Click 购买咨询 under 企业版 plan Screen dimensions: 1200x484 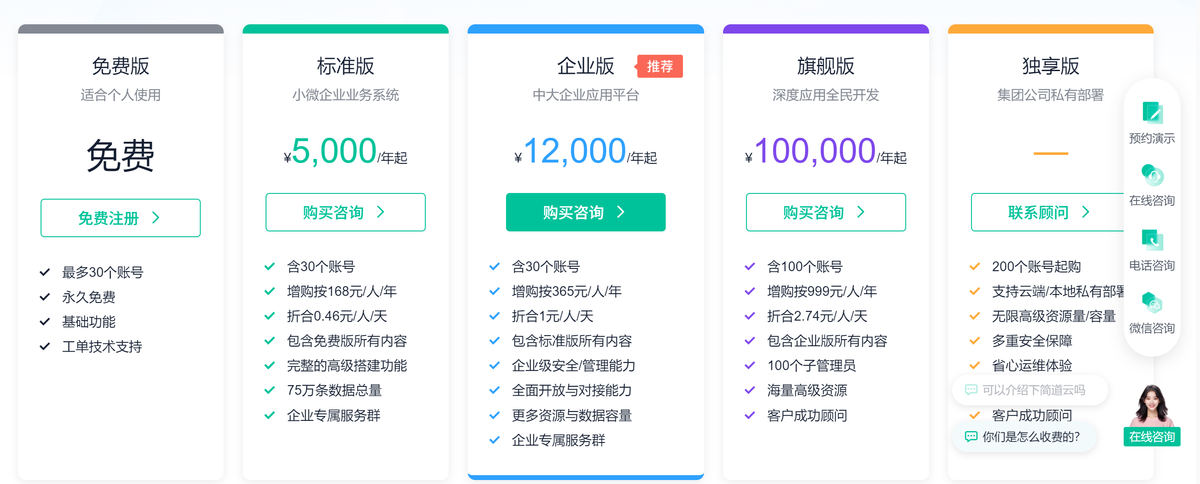point(585,212)
